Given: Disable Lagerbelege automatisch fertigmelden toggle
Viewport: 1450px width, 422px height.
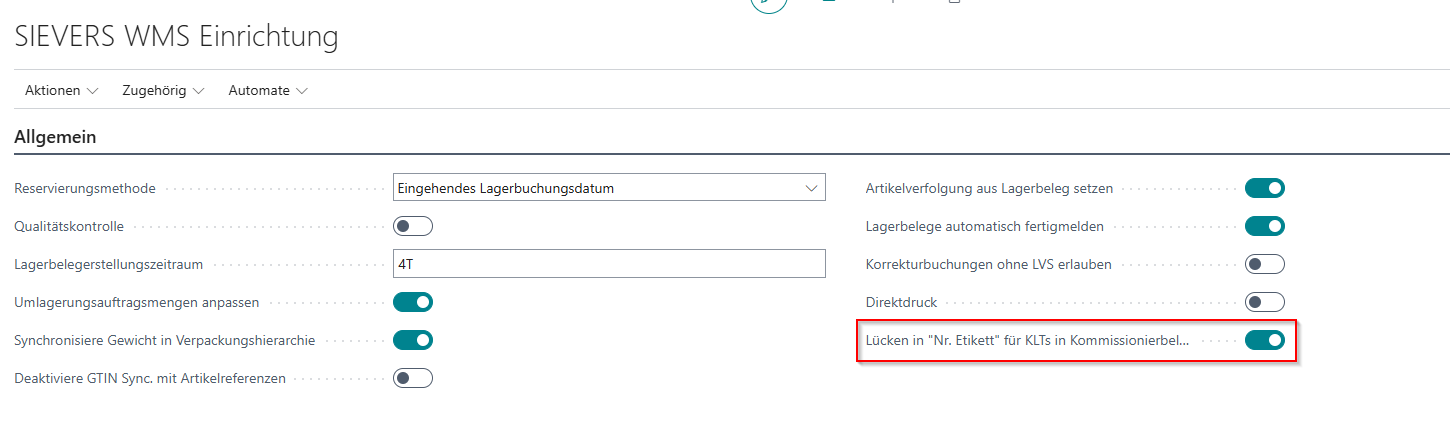Looking at the screenshot, I should 1264,226.
